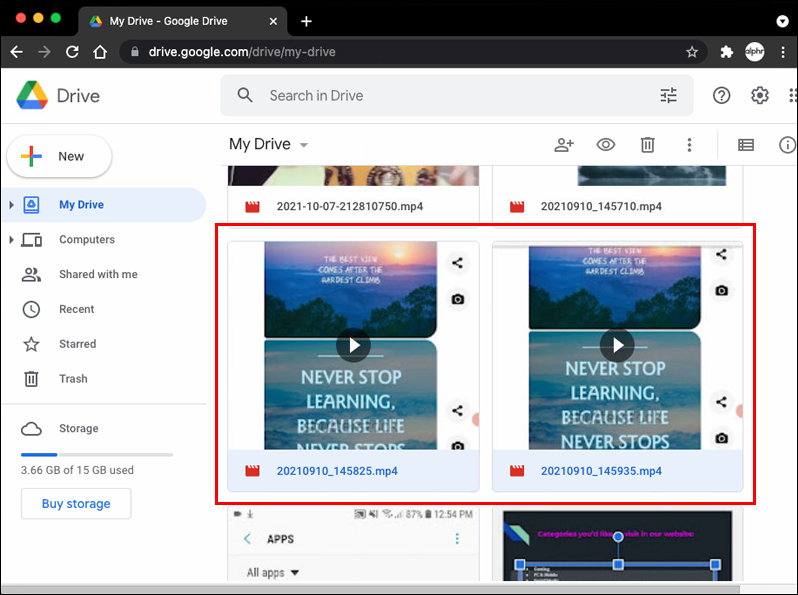Open the My Drive title dropdown
Screen dimensions: 798x595
tap(304, 145)
